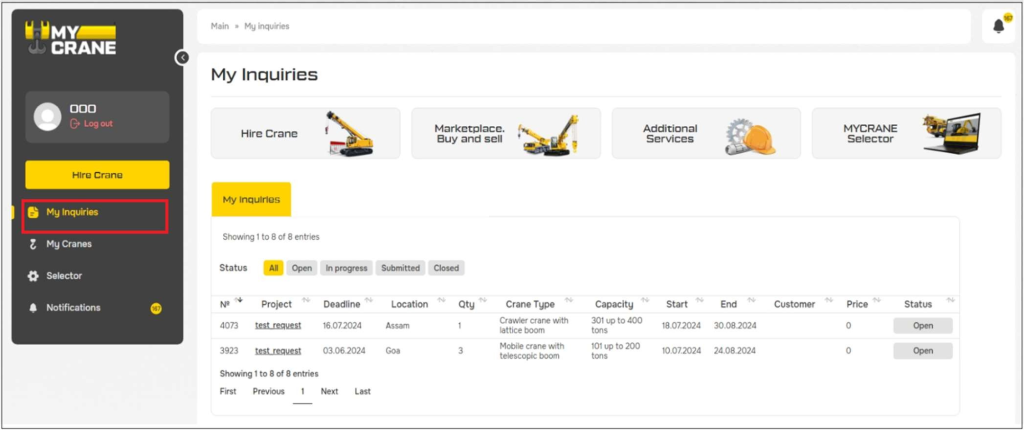Click the My Cranes hook icon
Screen dimensions: 1024x430
33,244
